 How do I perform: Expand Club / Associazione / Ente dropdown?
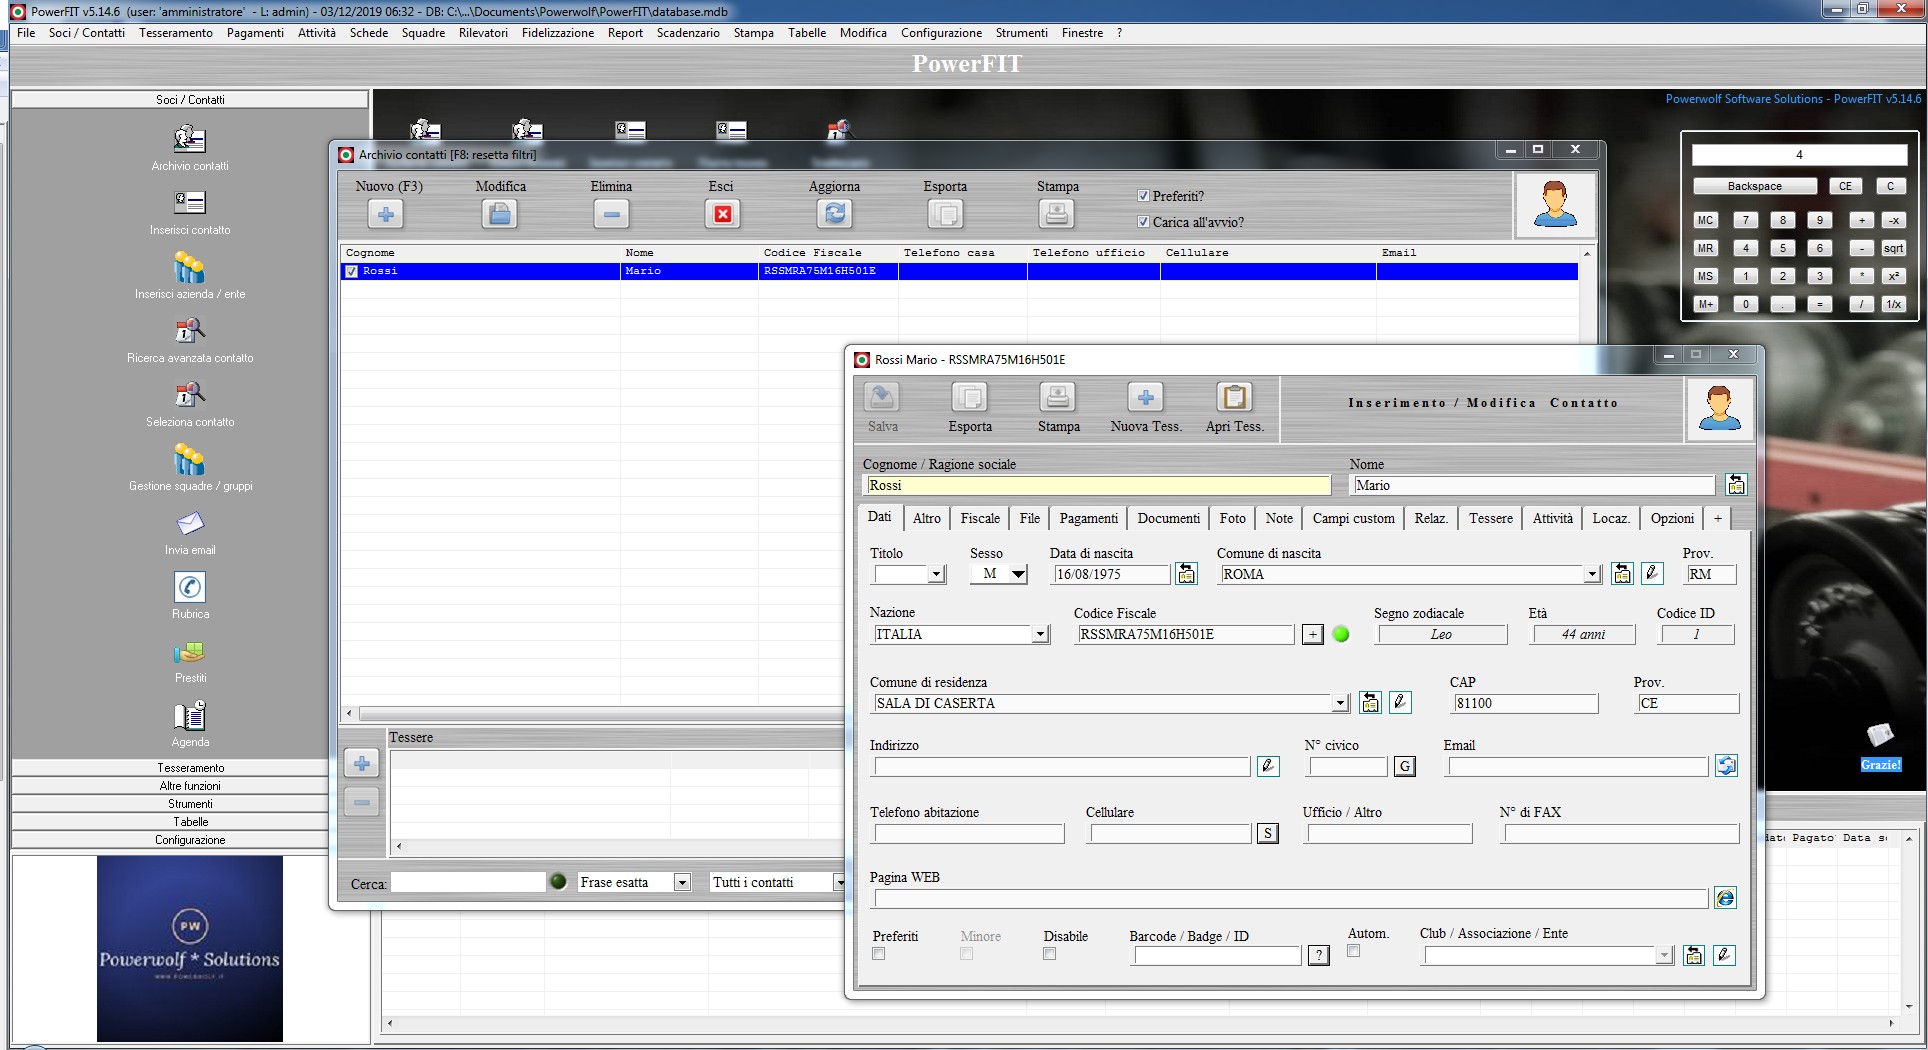(1664, 956)
